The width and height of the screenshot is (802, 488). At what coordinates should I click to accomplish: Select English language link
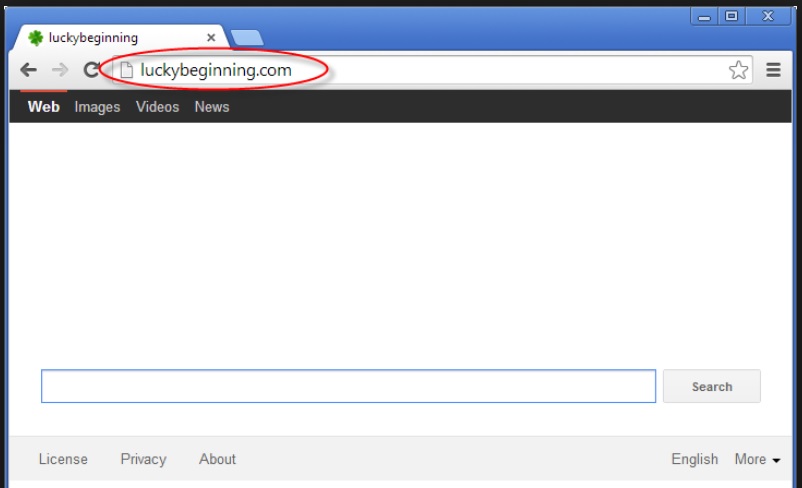click(x=695, y=459)
